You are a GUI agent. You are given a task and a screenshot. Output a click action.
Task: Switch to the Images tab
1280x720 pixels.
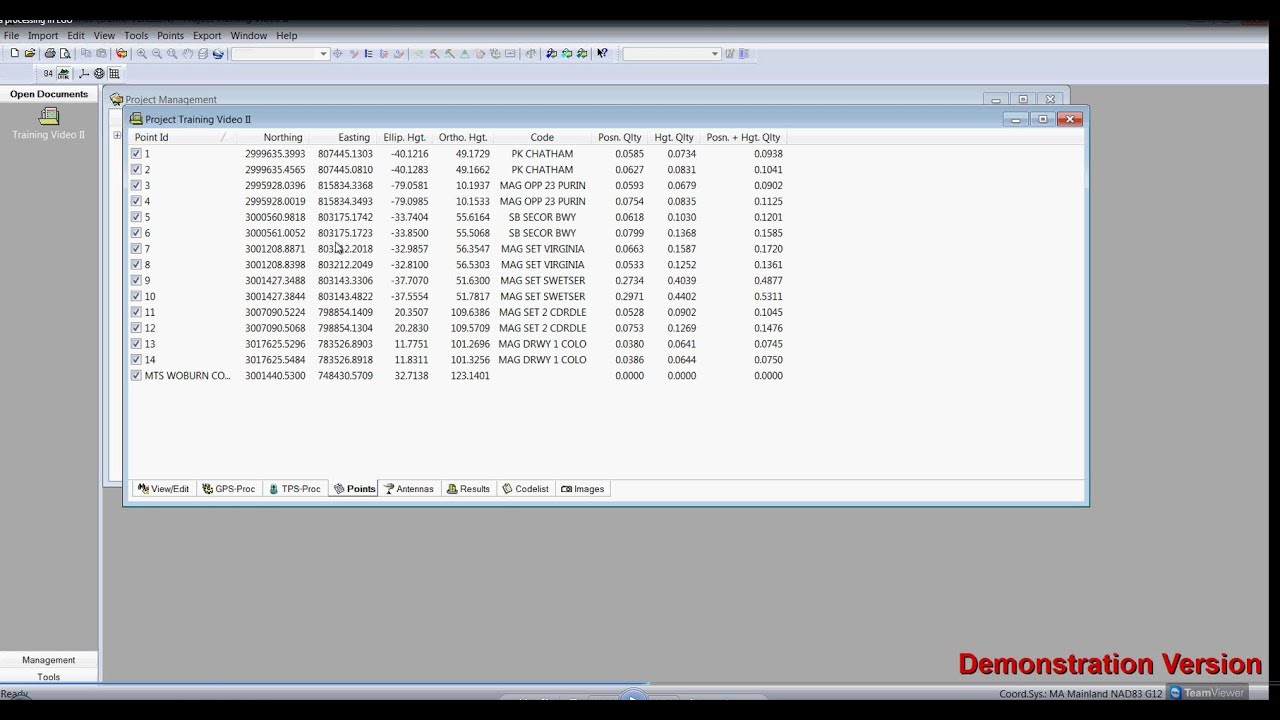tap(583, 489)
